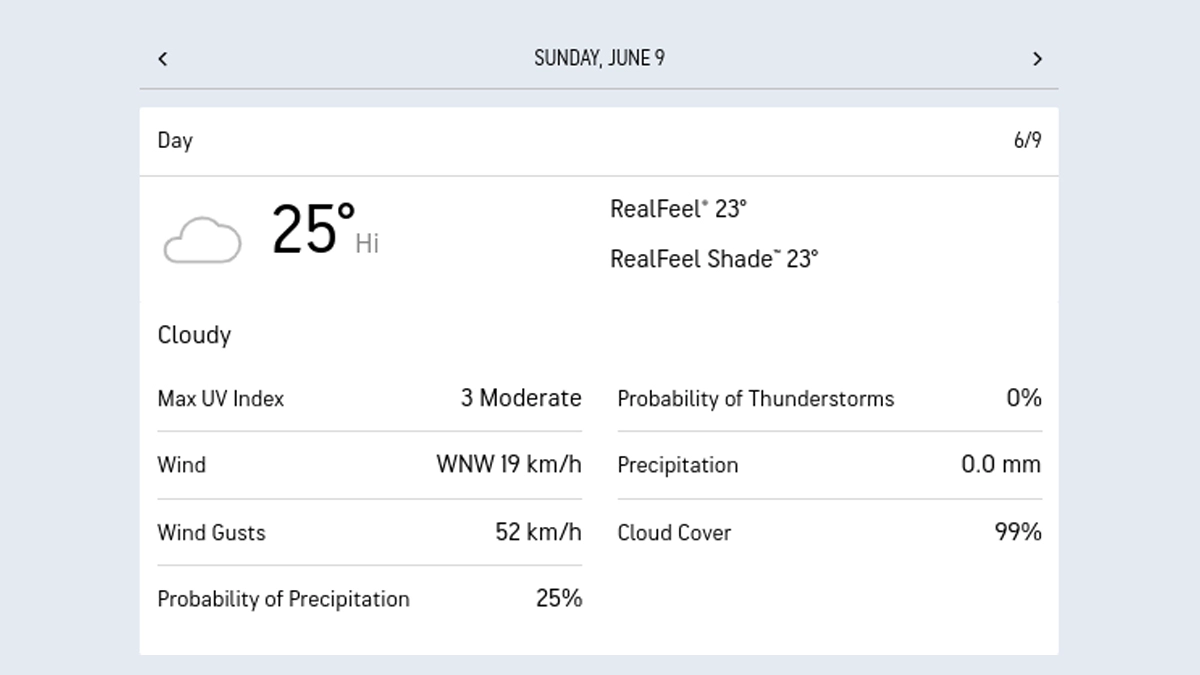Image resolution: width=1200 pixels, height=675 pixels.
Task: Click the WNW 19 km/h wind value
Action: click(x=508, y=465)
